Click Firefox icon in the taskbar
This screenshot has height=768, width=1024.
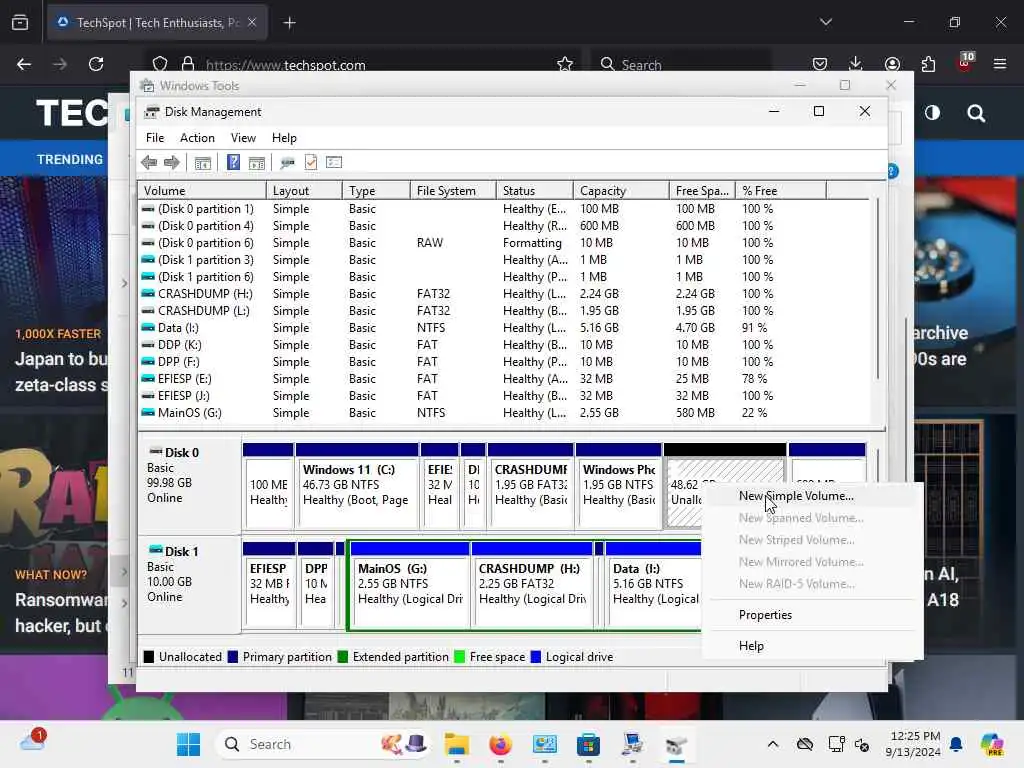click(500, 744)
